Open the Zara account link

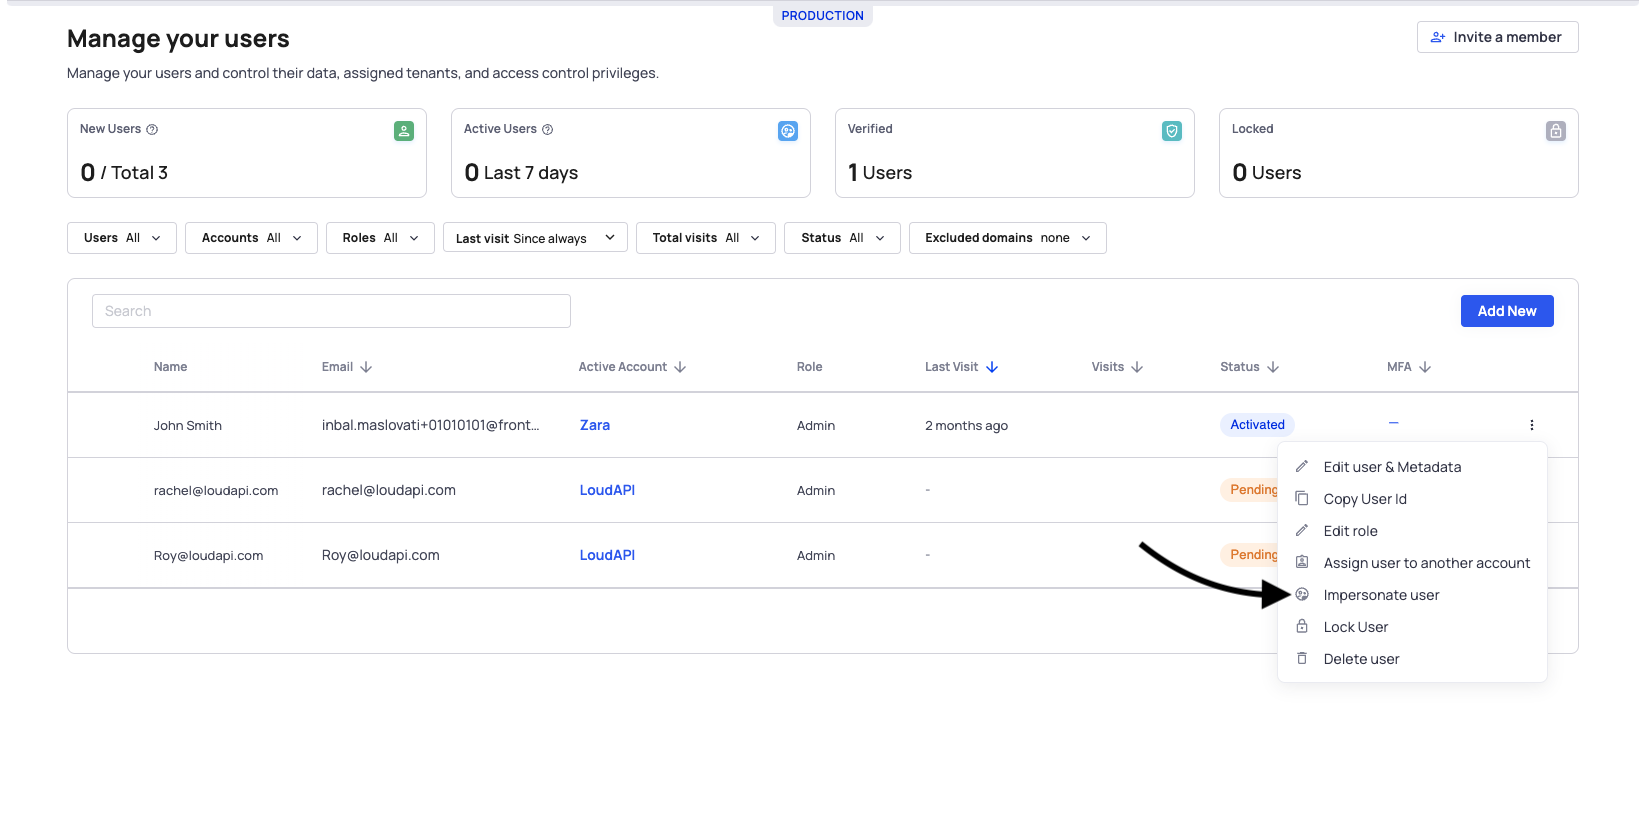595,425
